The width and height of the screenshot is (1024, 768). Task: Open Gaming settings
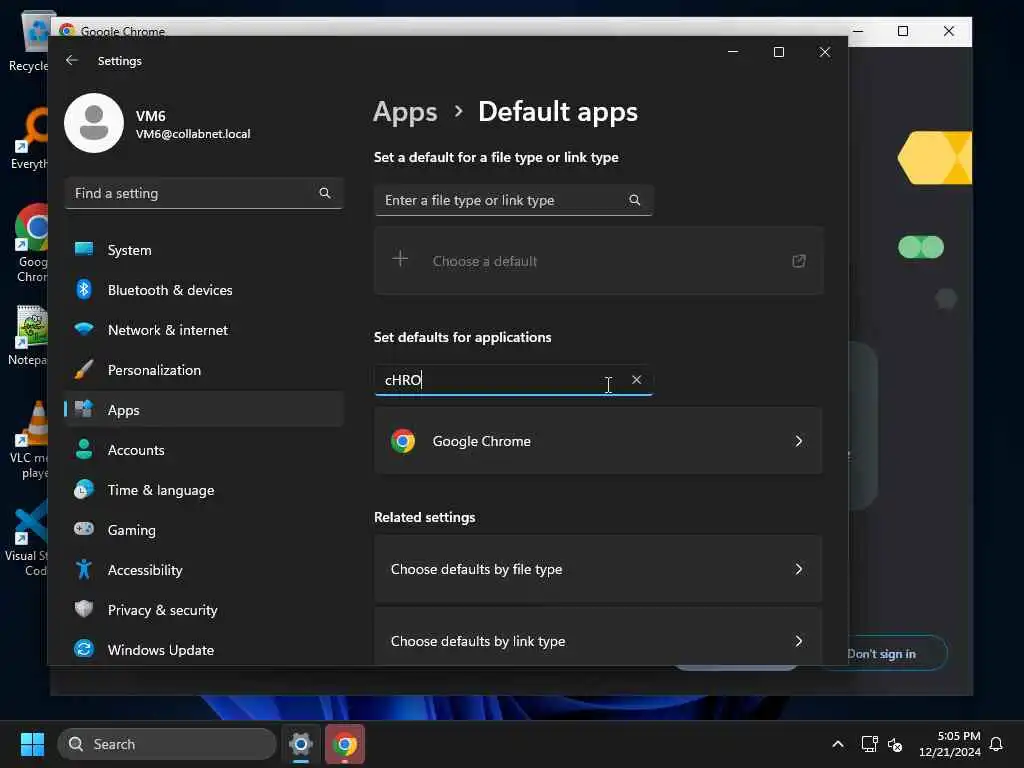click(x=204, y=530)
